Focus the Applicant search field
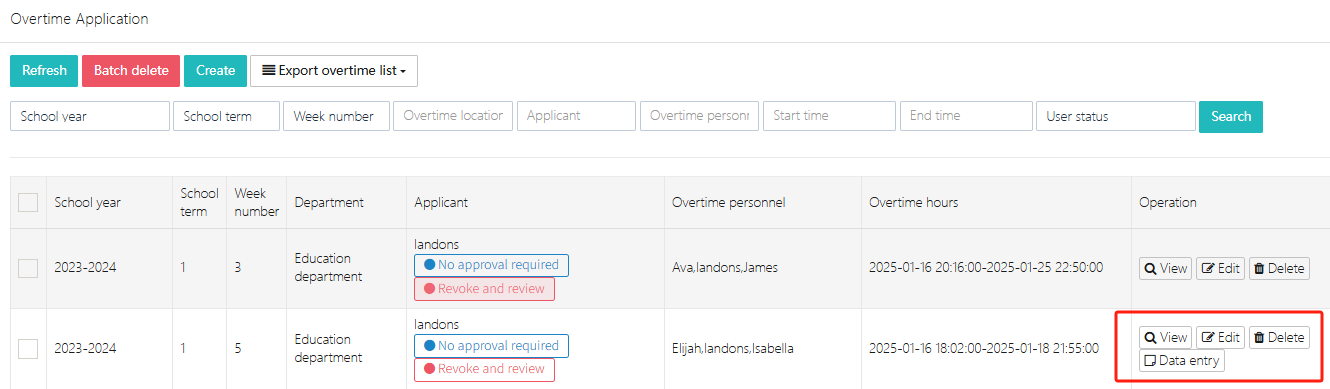This screenshot has height=389, width=1330. (576, 116)
